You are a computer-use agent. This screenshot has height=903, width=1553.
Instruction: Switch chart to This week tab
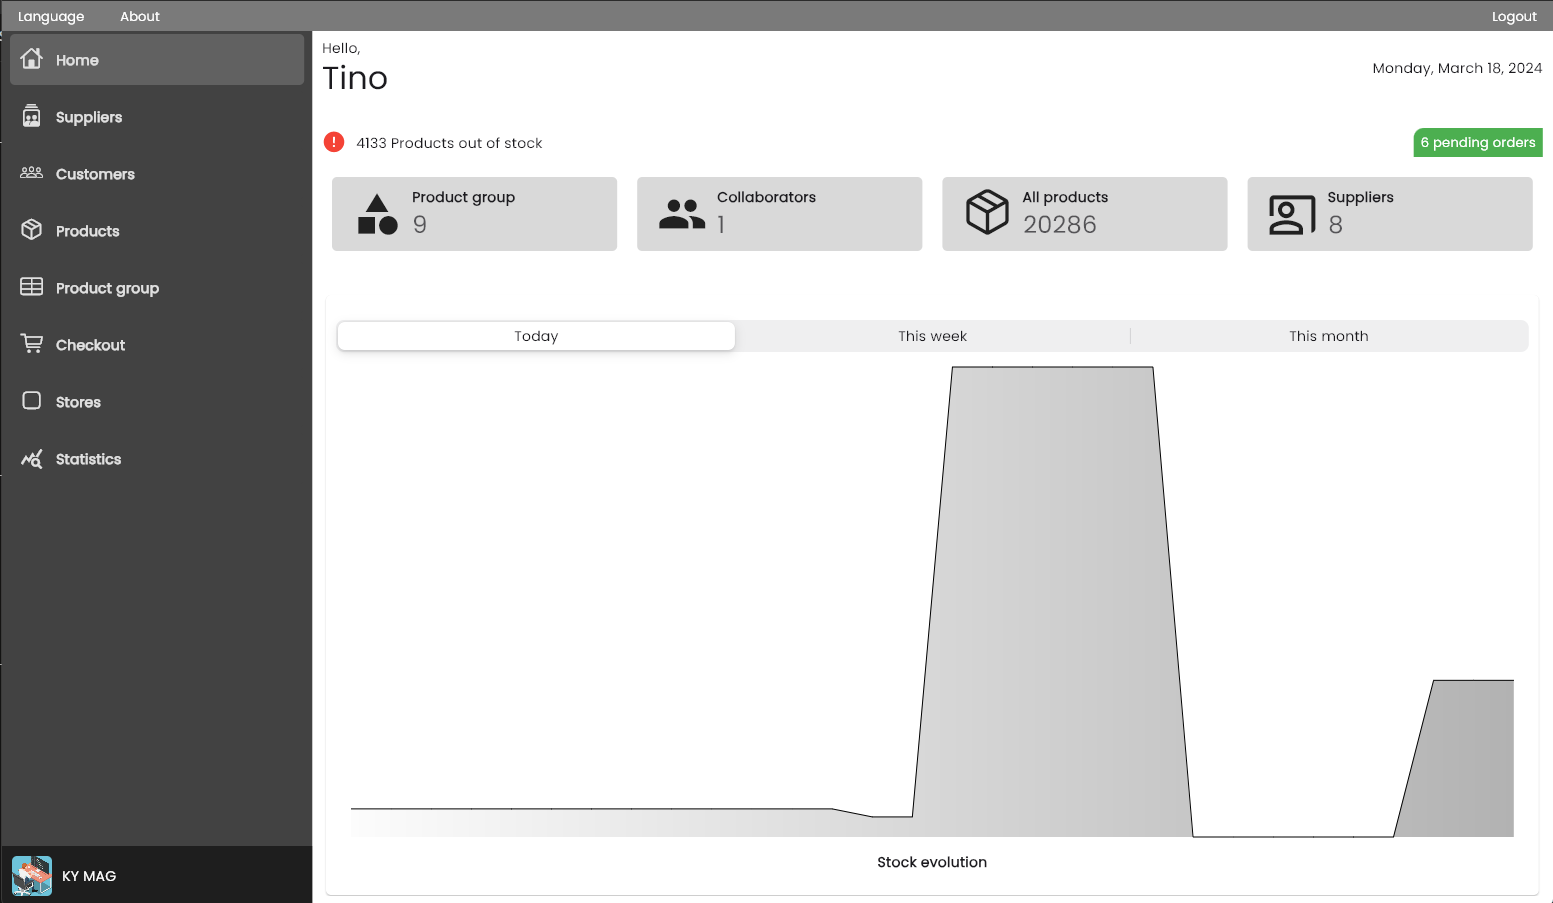click(932, 336)
